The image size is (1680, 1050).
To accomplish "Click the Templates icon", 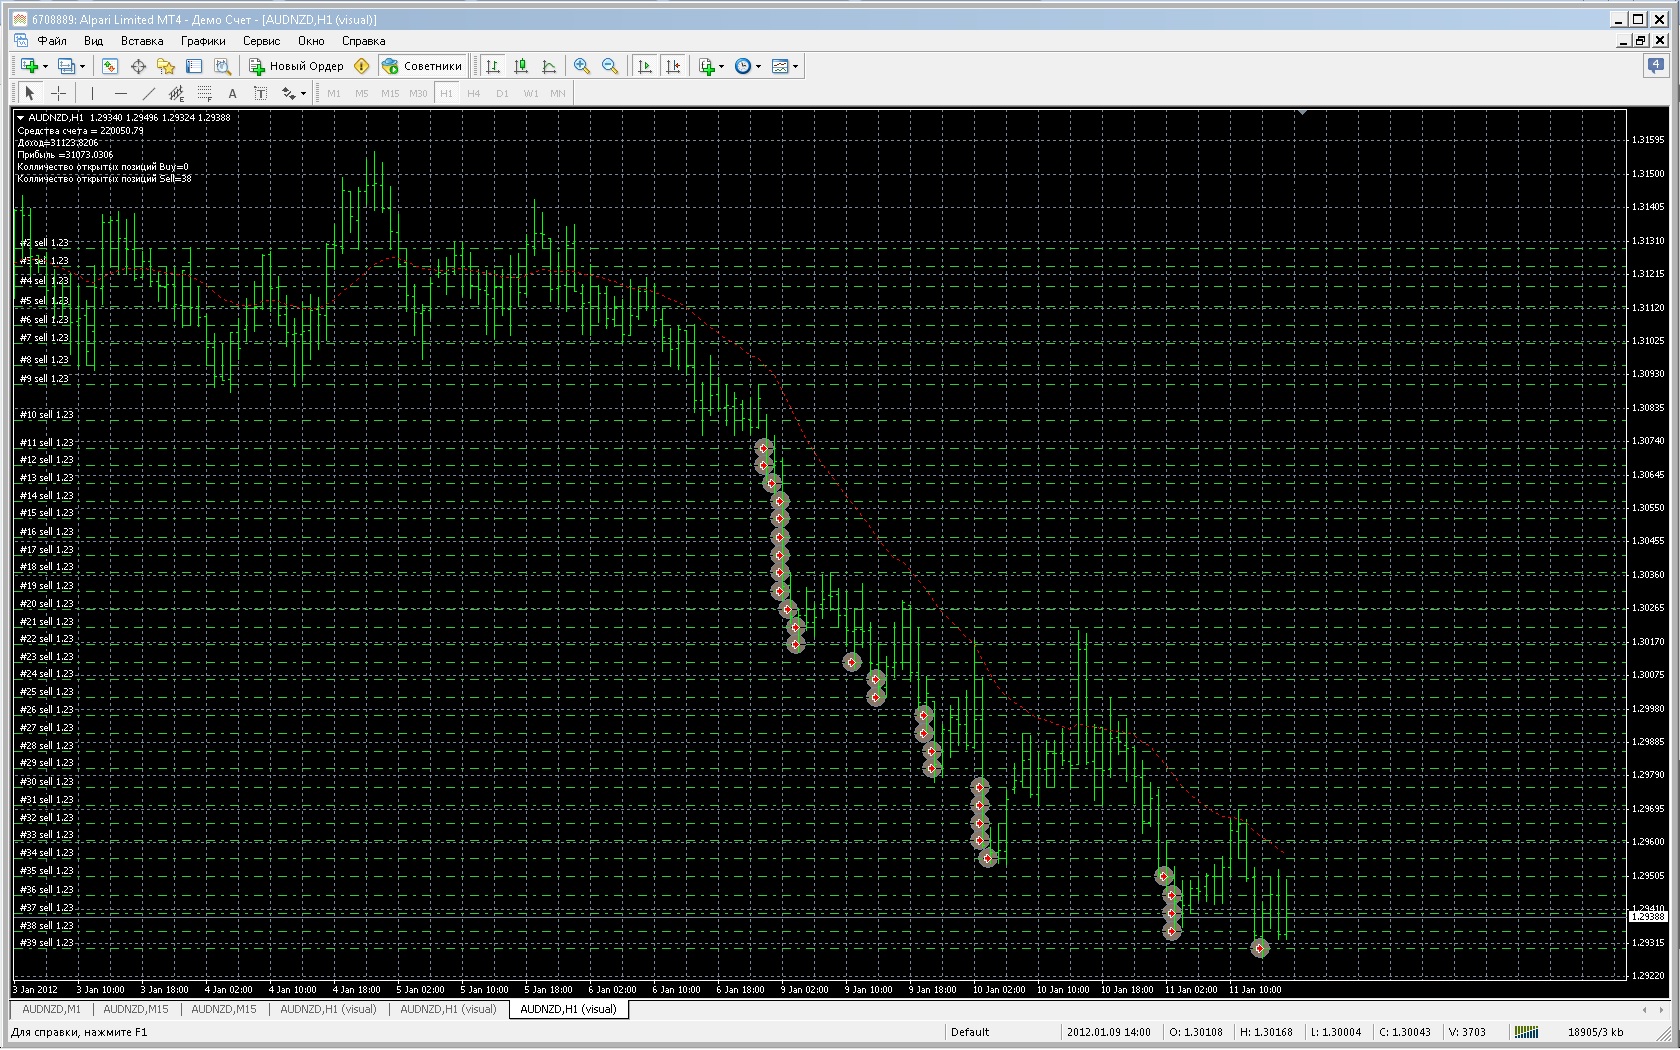I will pos(780,66).
